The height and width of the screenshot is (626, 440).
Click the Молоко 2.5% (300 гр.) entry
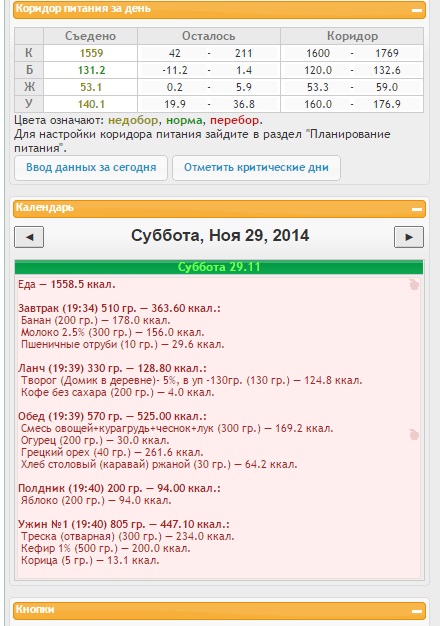pyautogui.click(x=113, y=333)
